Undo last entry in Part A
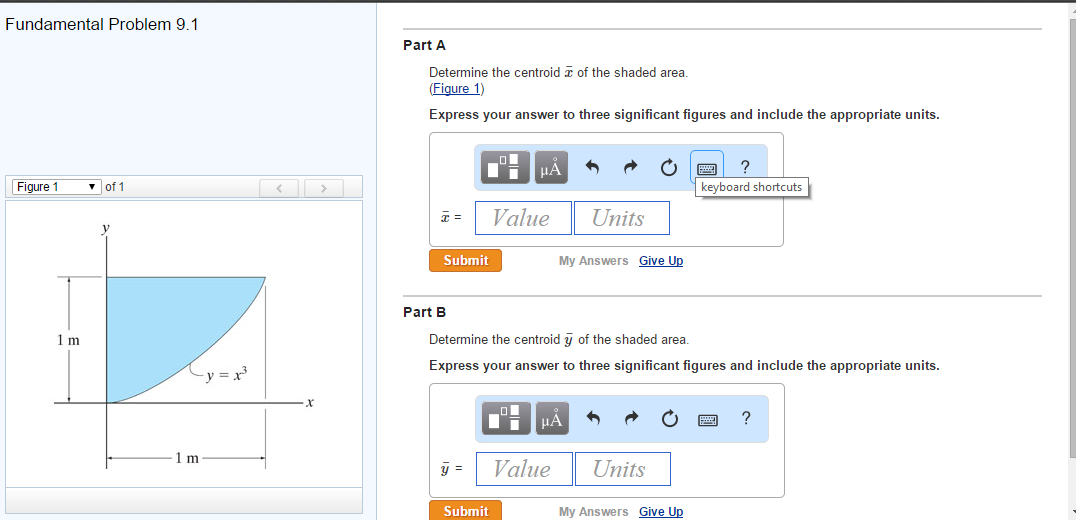 [x=594, y=167]
